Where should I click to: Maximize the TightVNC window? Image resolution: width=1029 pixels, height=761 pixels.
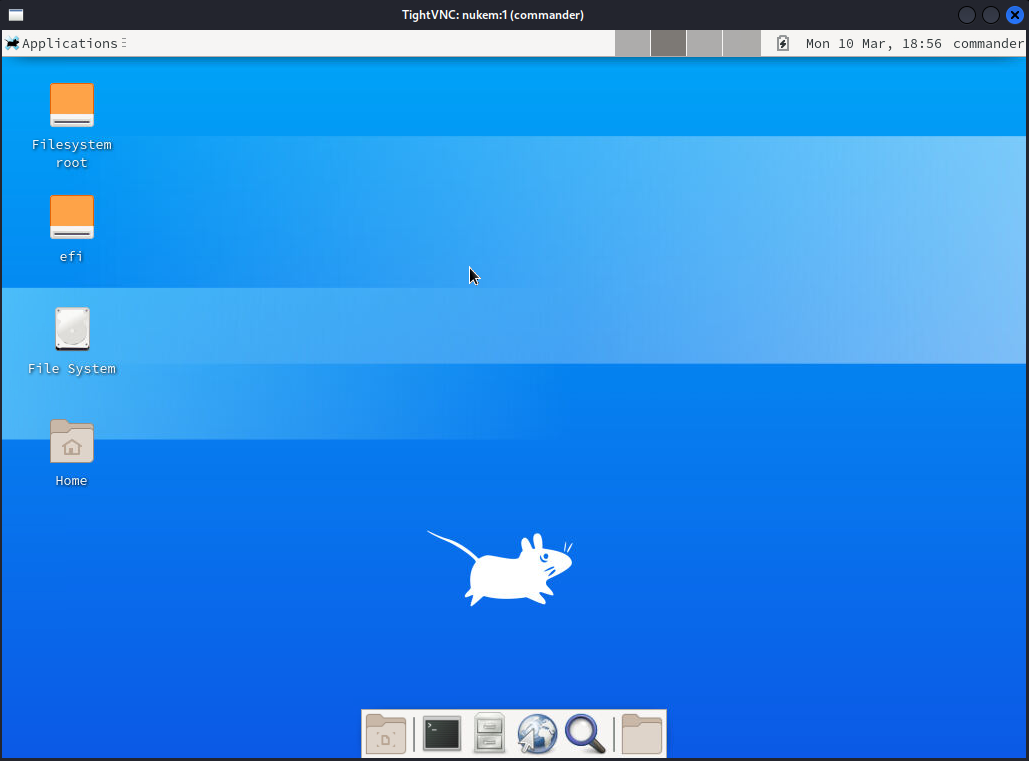(x=991, y=14)
